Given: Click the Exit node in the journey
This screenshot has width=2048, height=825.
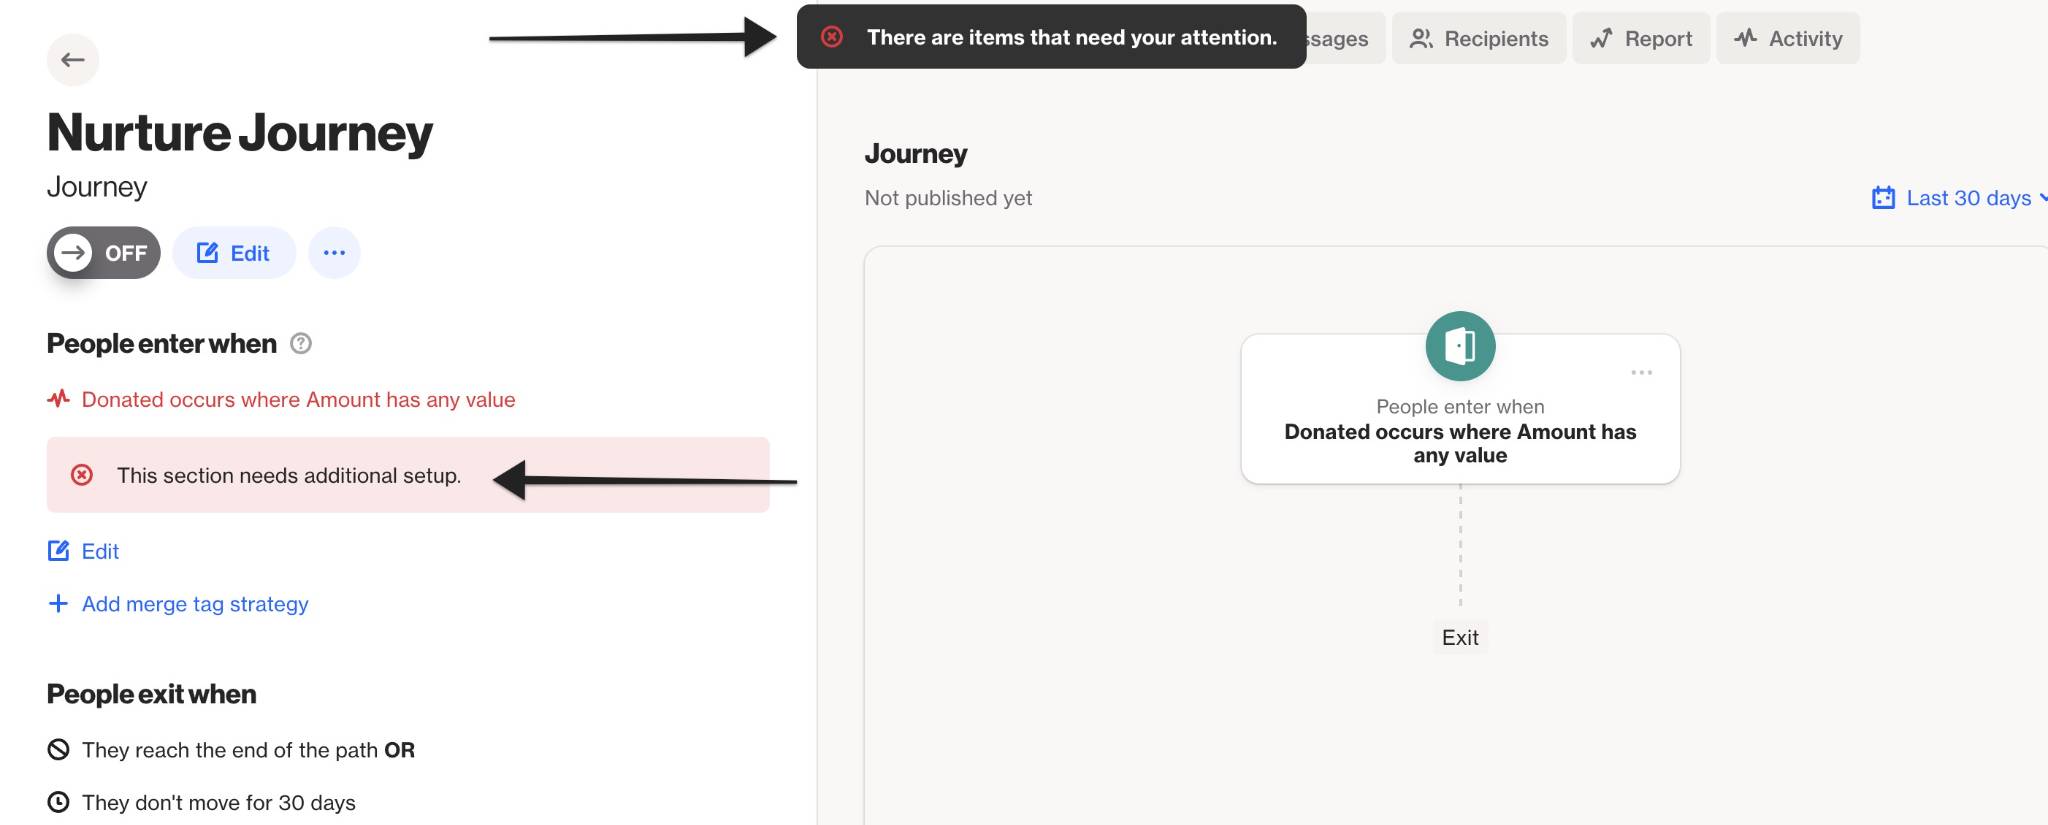Looking at the screenshot, I should [x=1460, y=637].
